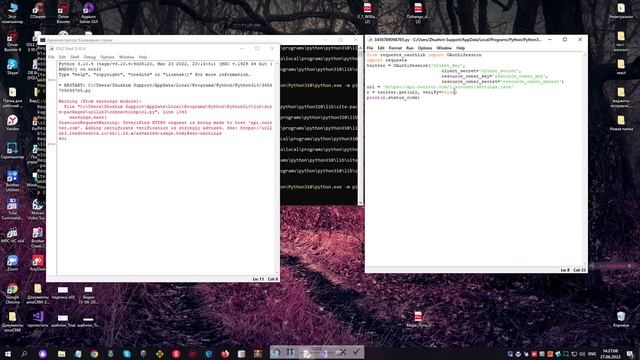Launch Skype from the desktop shortcut
The height and width of the screenshot is (360, 640).
(12, 67)
